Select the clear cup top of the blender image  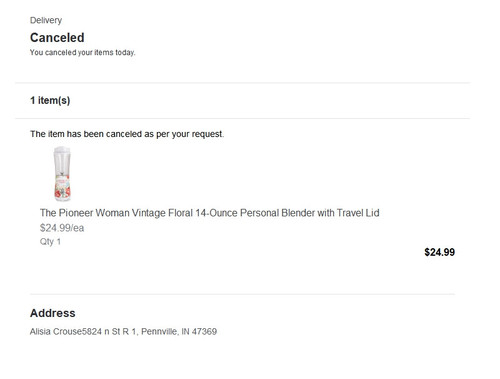(62, 161)
